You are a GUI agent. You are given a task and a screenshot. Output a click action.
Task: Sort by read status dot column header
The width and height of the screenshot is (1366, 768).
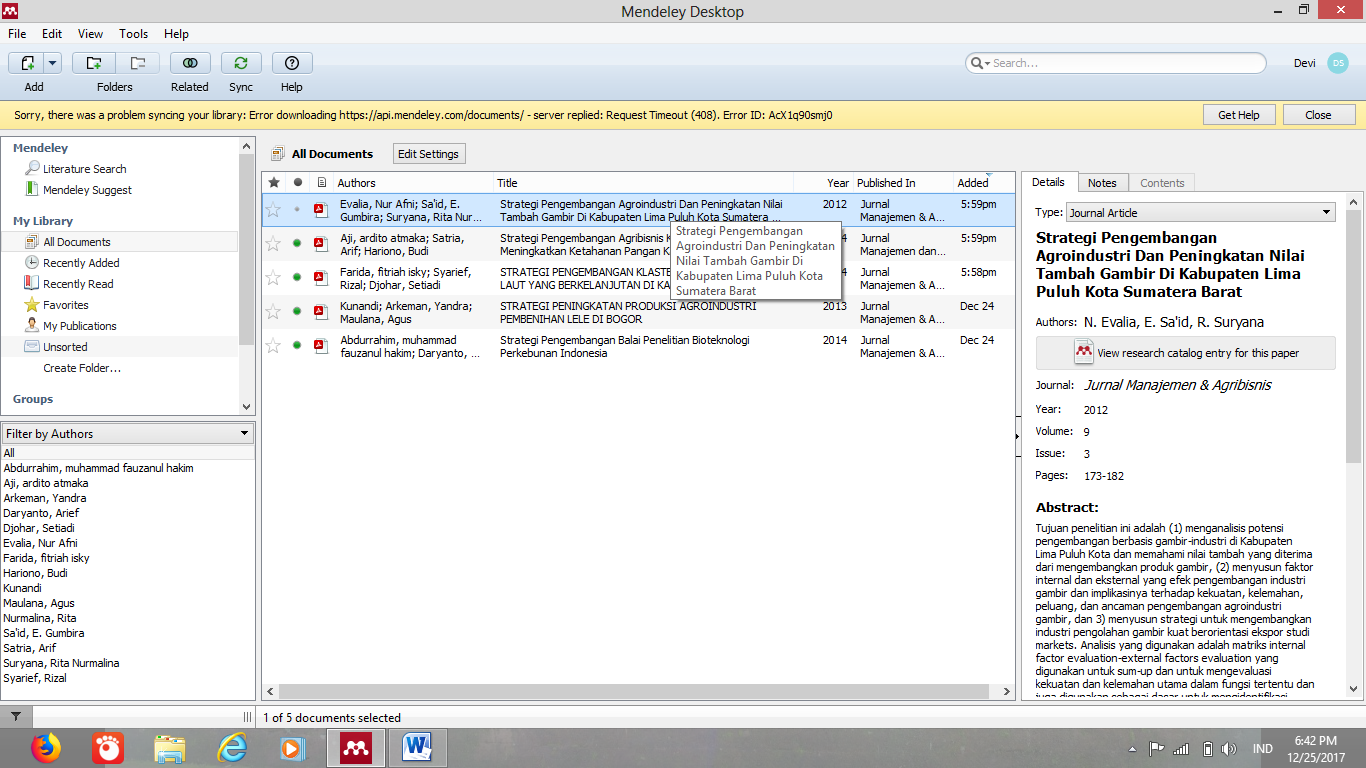(298, 183)
